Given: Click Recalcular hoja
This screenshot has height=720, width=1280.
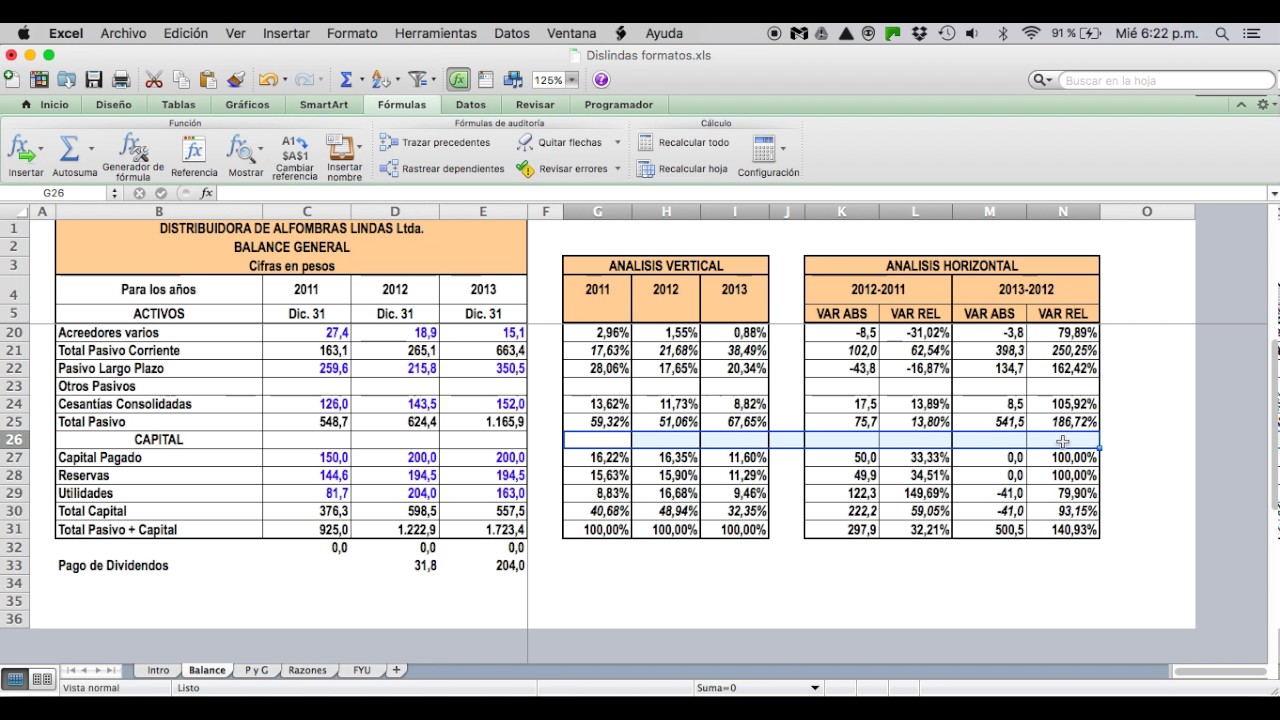Looking at the screenshot, I should [x=682, y=169].
